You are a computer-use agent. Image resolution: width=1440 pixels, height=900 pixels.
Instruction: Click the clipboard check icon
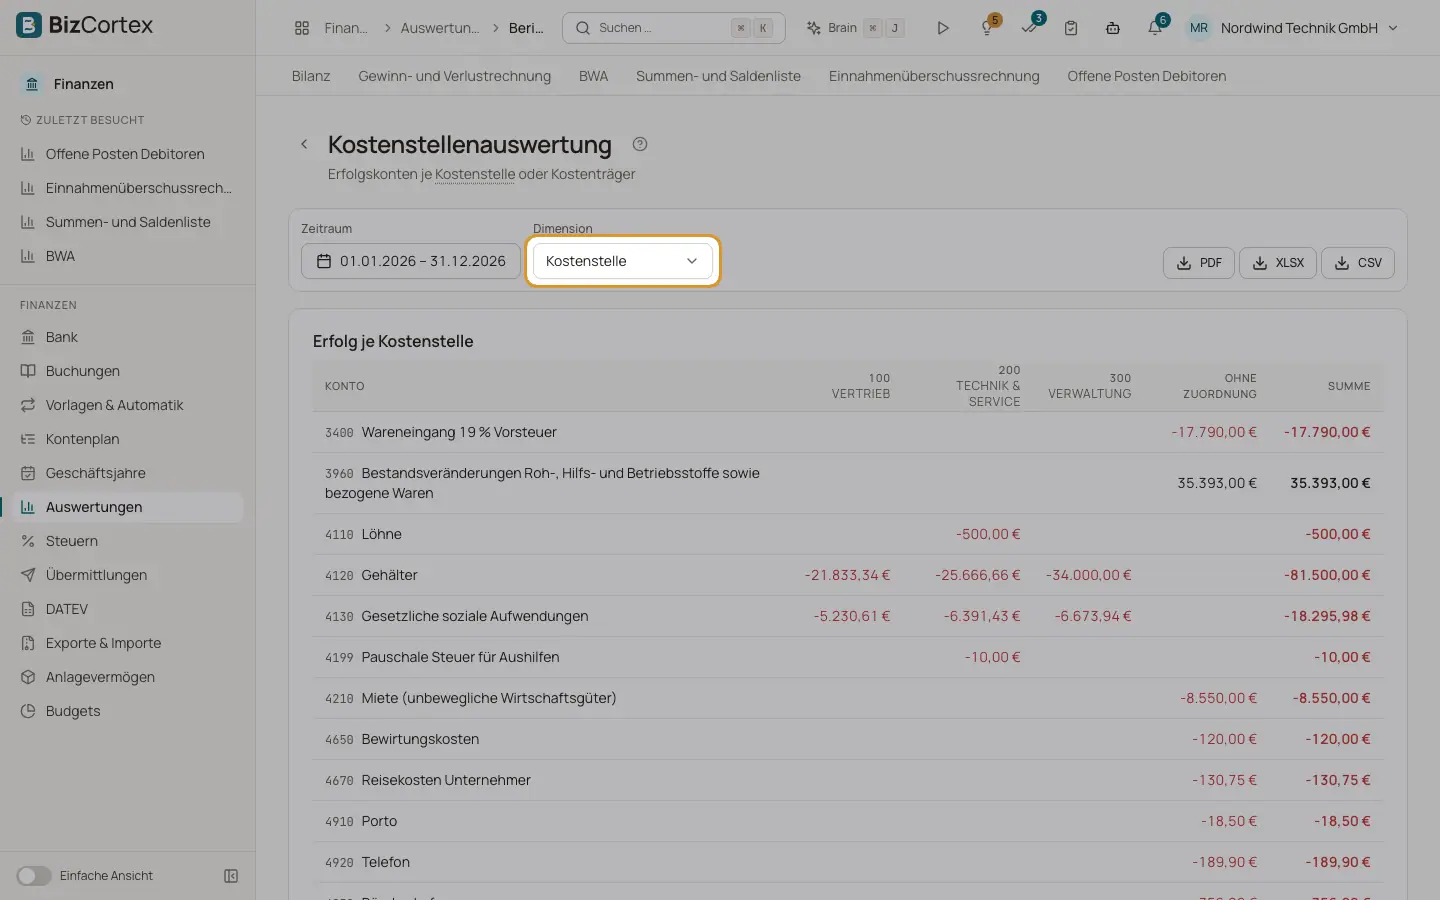1071,28
